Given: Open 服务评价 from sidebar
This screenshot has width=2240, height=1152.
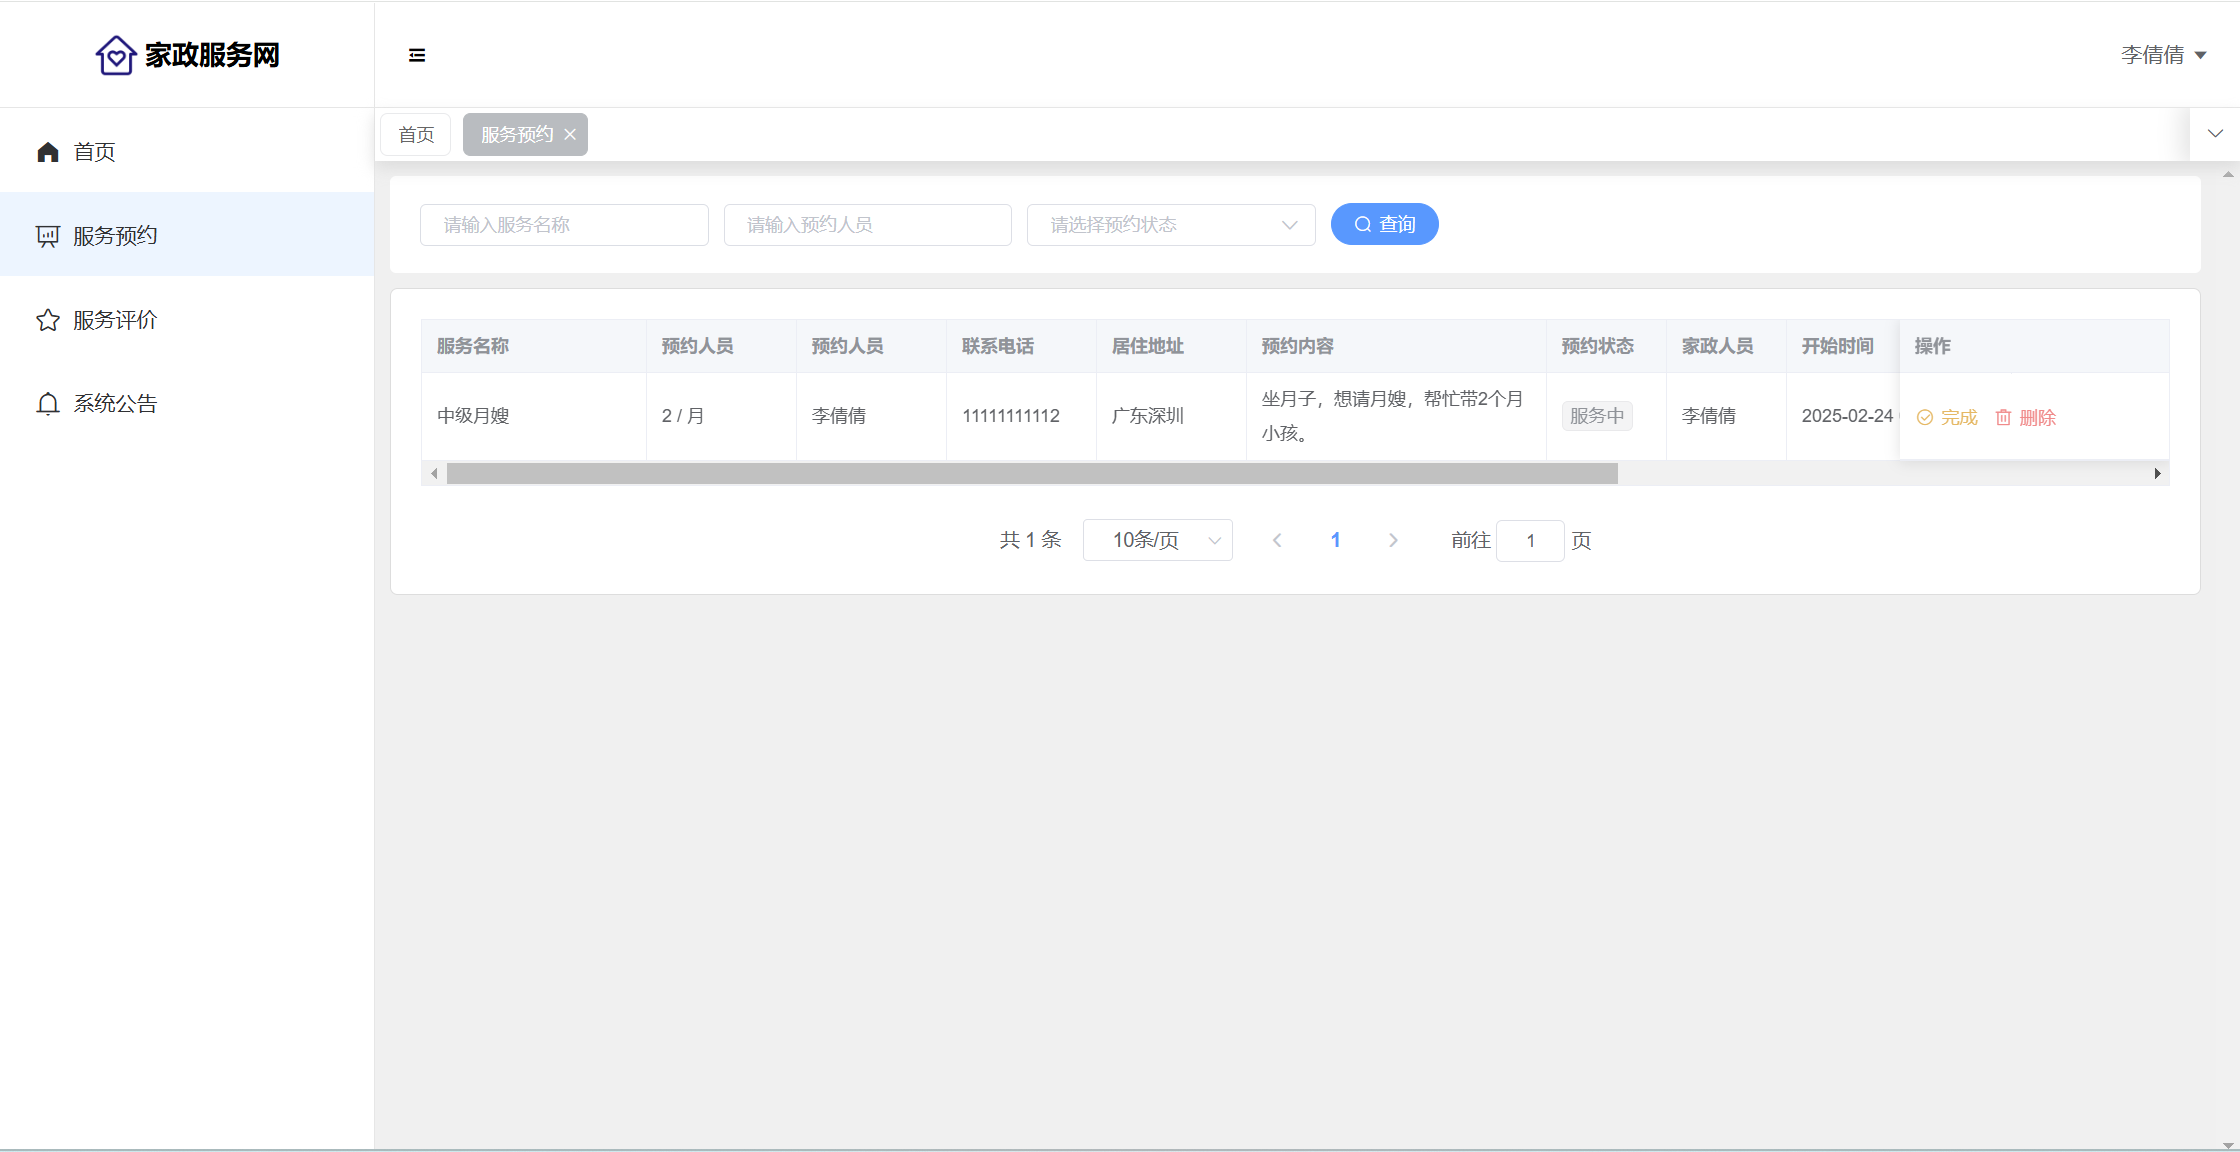Looking at the screenshot, I should tap(115, 320).
